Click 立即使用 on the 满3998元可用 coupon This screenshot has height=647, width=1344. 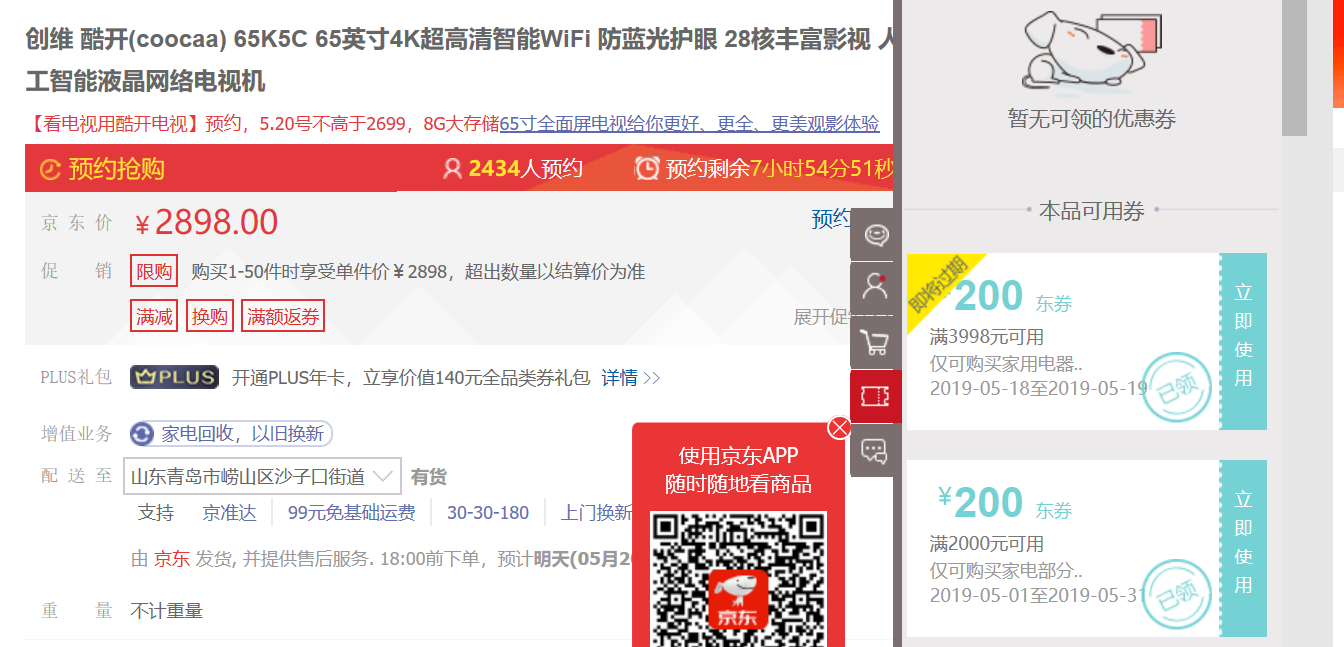point(1243,341)
